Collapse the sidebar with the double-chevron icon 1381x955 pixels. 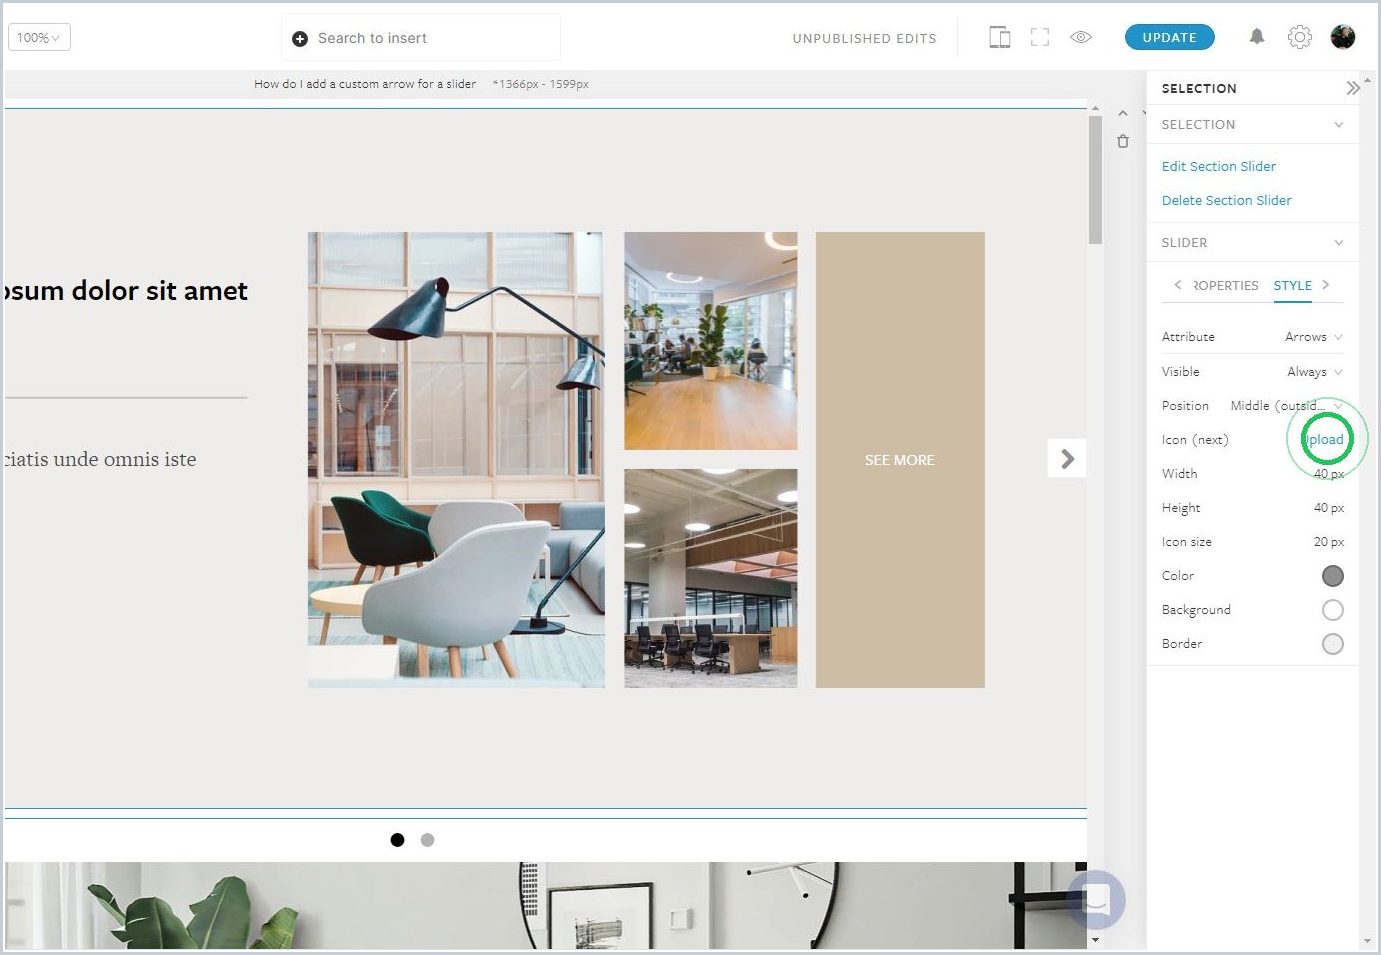(x=1352, y=88)
